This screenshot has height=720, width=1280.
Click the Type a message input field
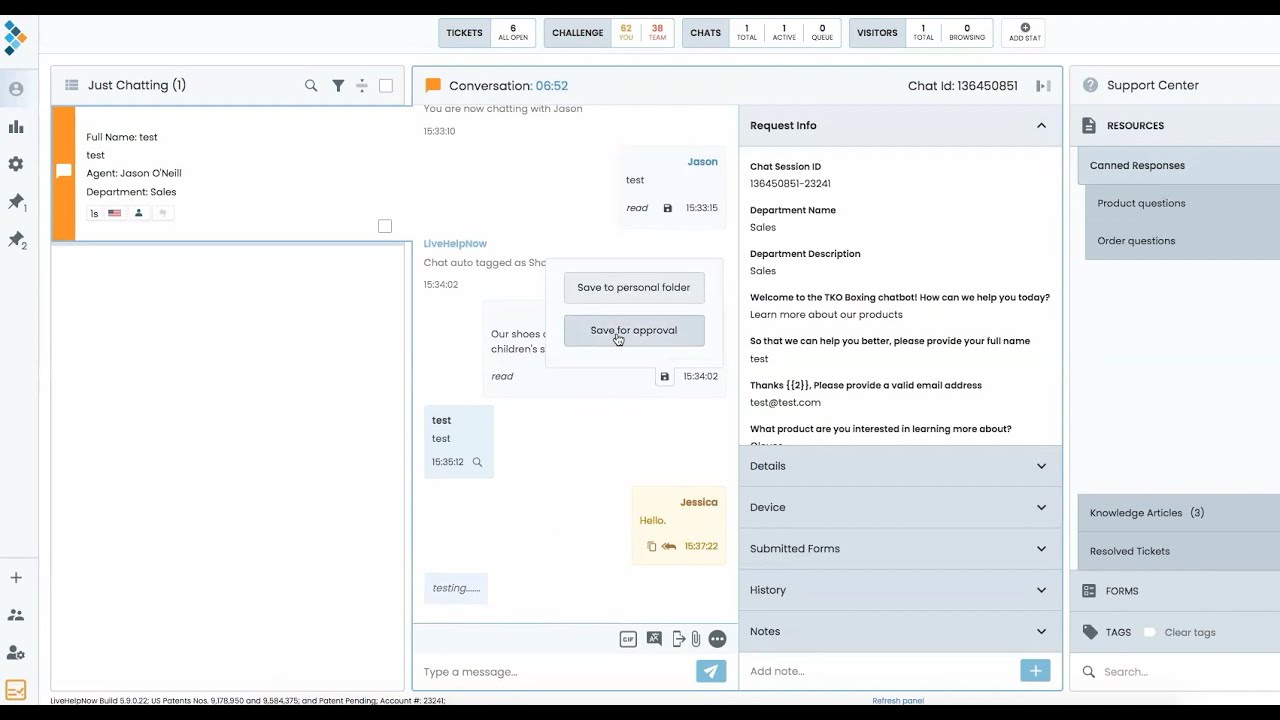pos(555,672)
